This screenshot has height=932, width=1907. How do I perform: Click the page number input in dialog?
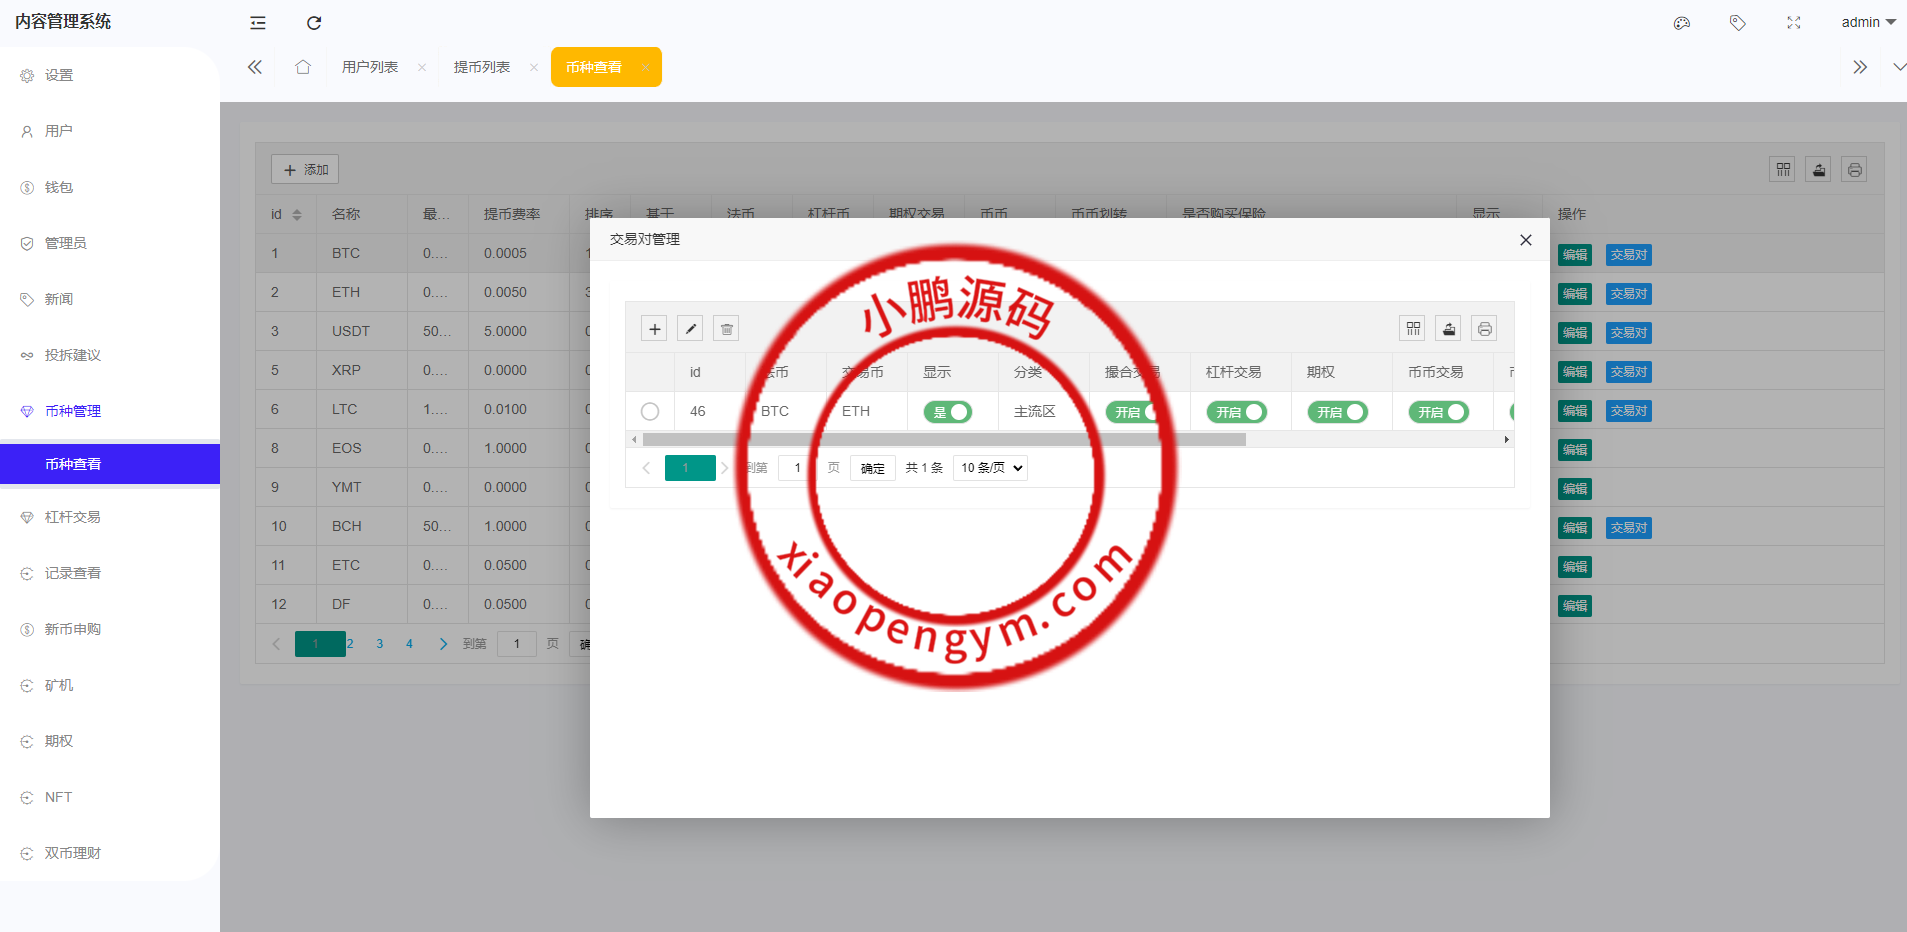(x=797, y=468)
